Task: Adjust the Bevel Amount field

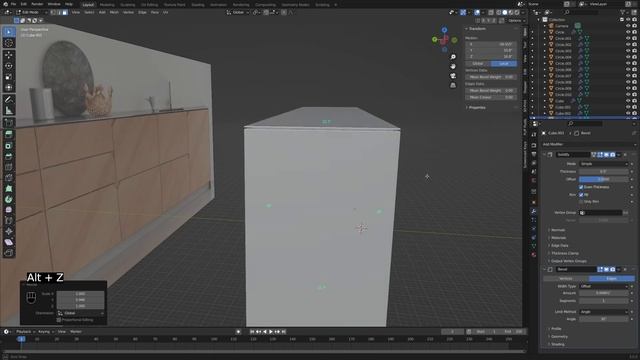Action: [x=603, y=293]
